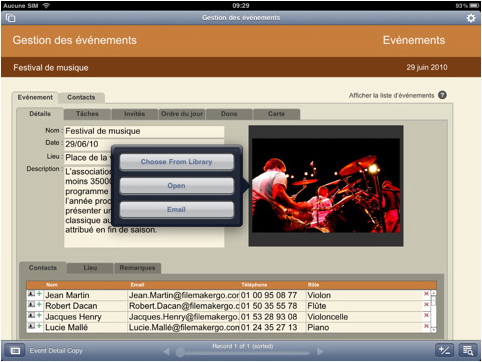Open the layout menu icon in bottom bar
Image resolution: width=482 pixels, height=362 pixels.
(x=15, y=351)
